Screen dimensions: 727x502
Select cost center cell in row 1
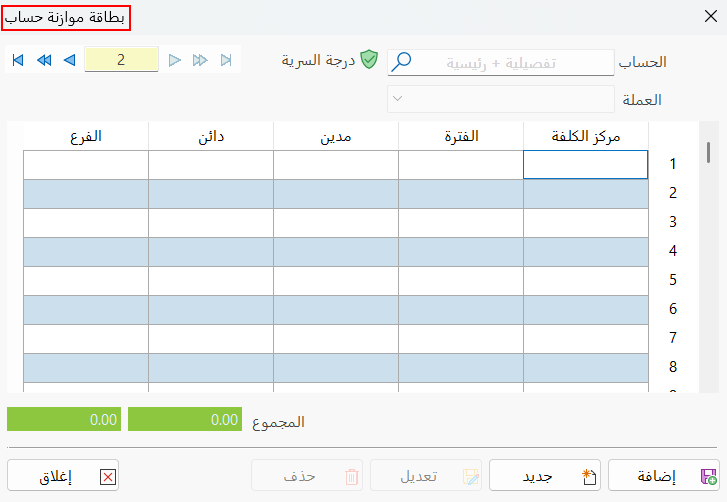click(586, 165)
